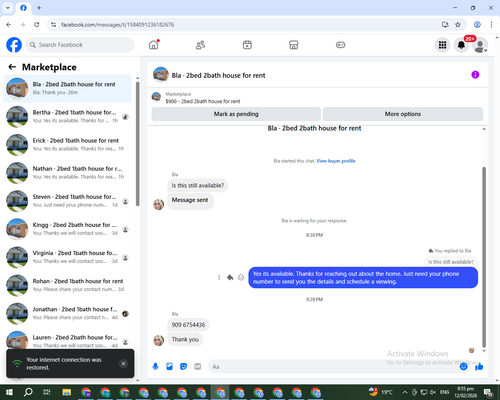
Task: Open File Explorer from the taskbar
Action: [x=67, y=392]
